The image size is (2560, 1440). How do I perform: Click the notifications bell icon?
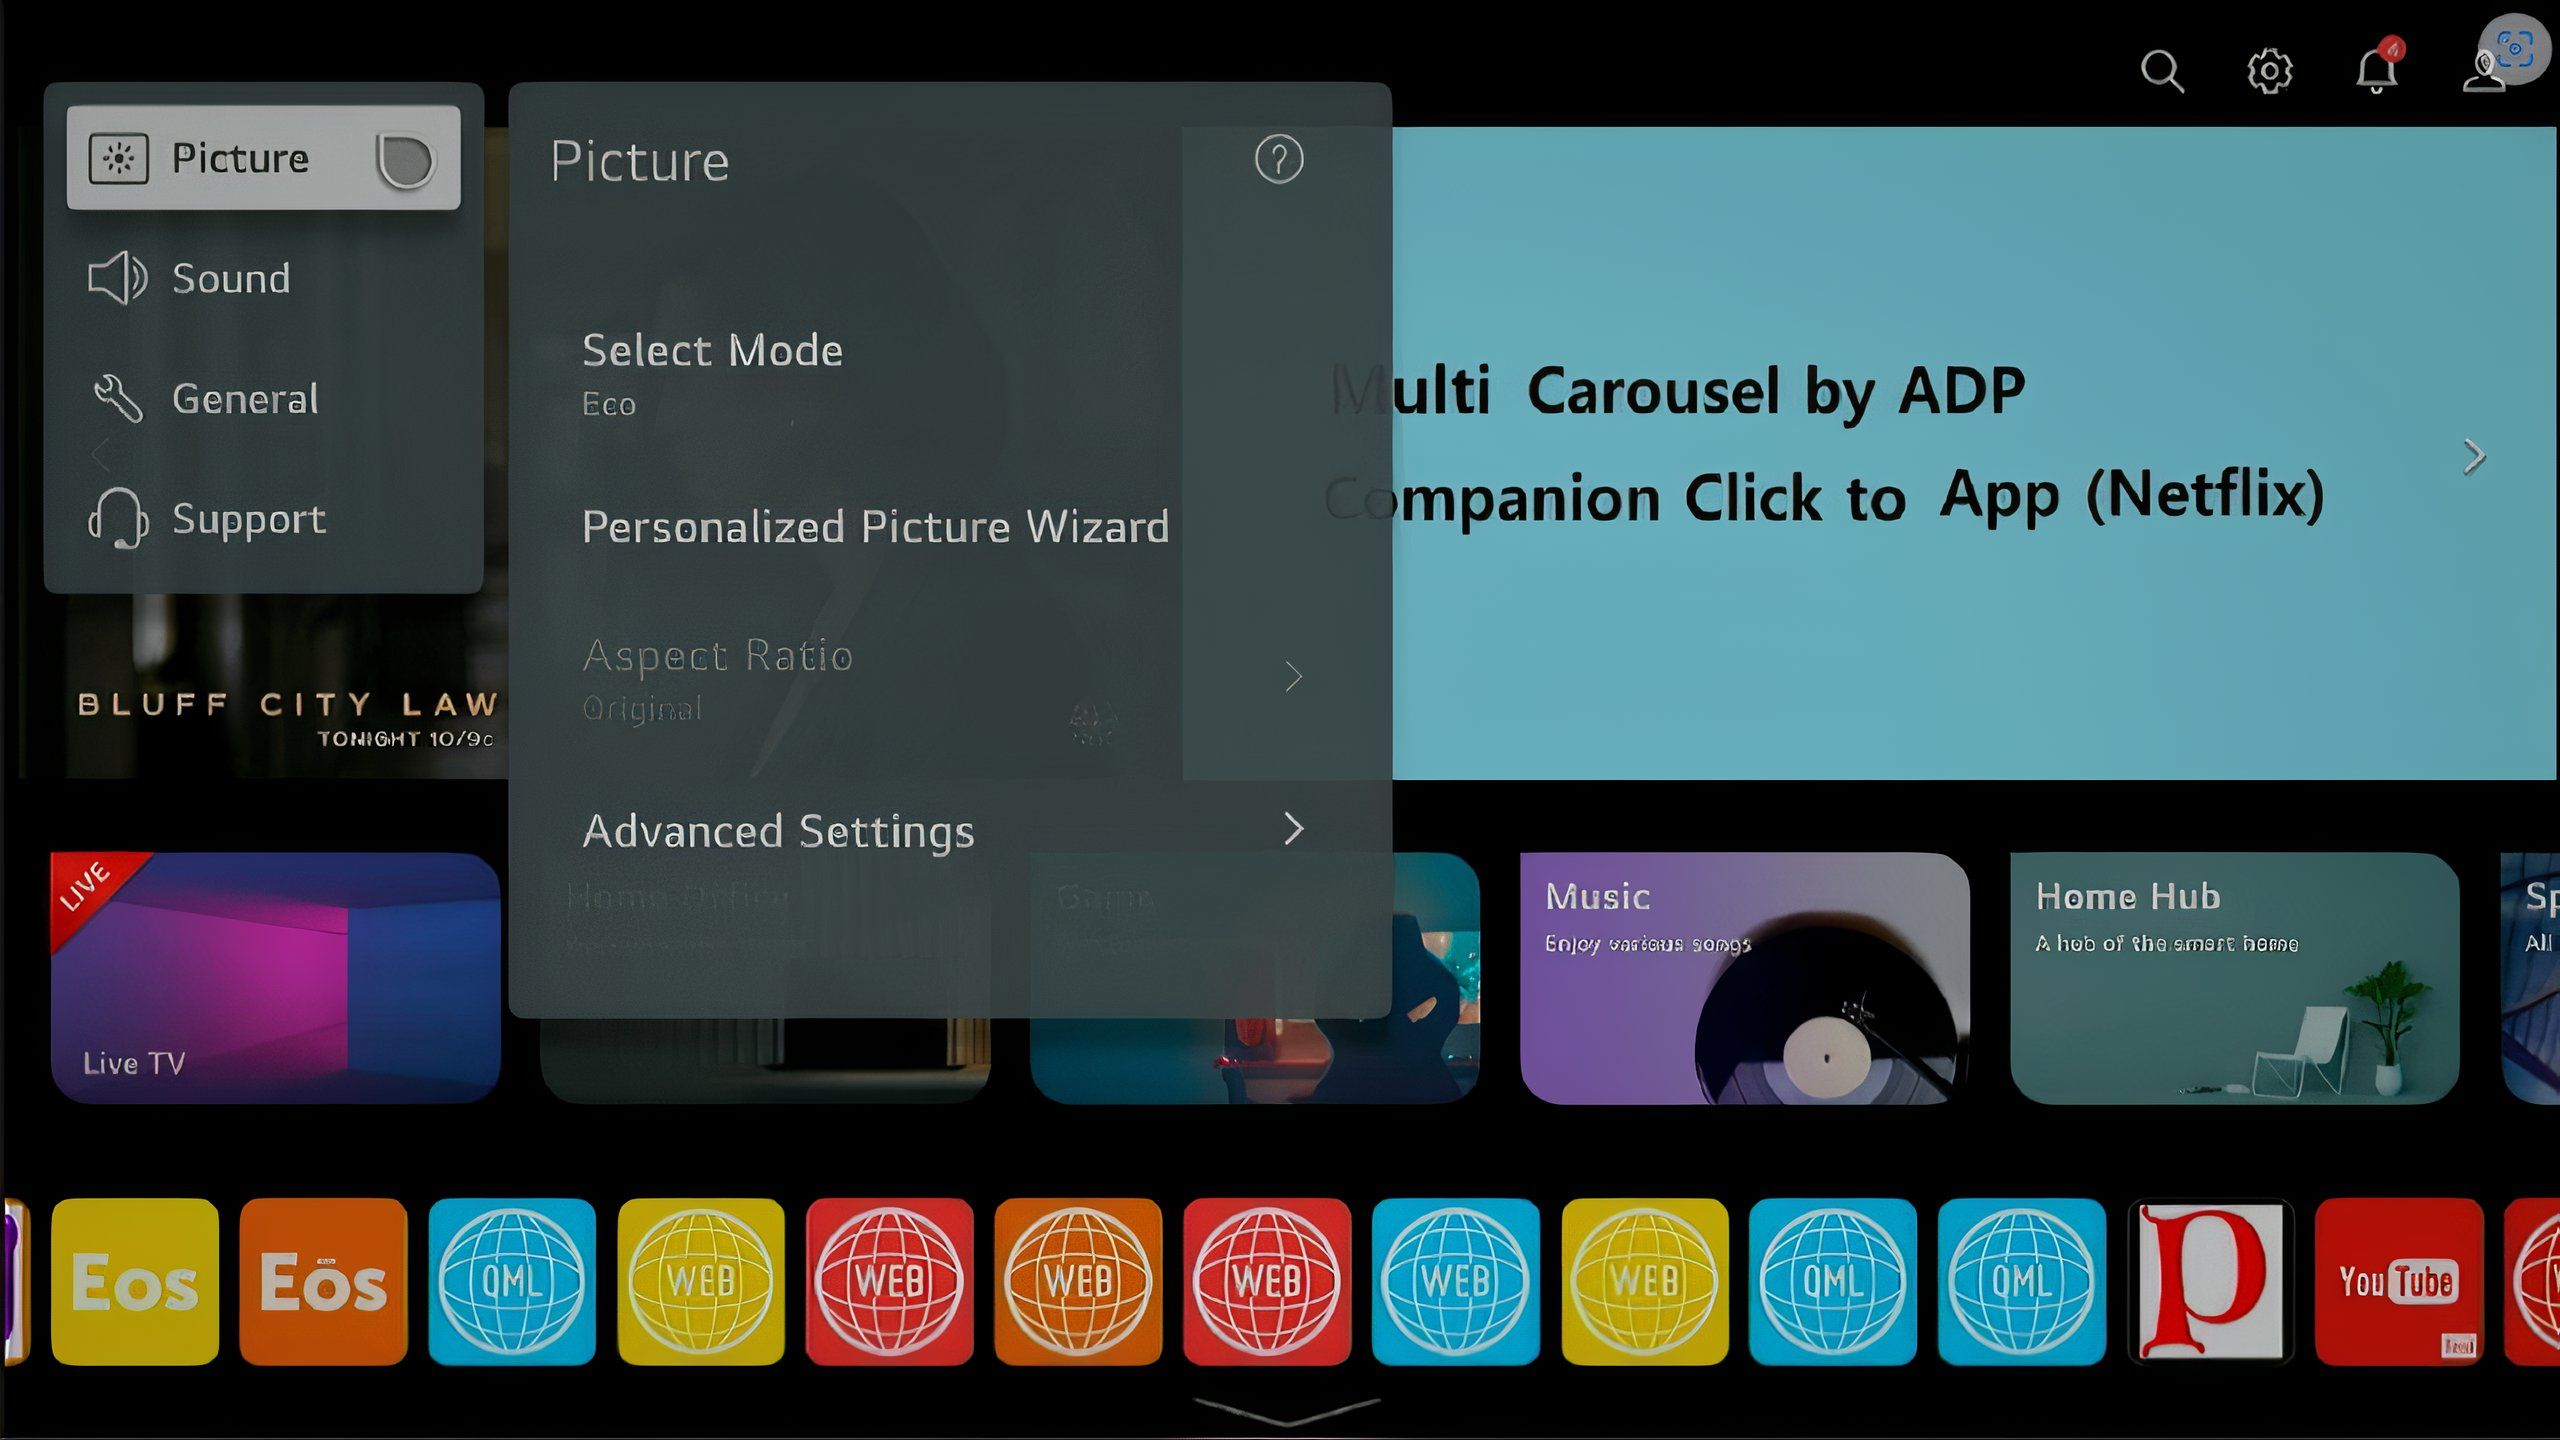(x=2377, y=70)
